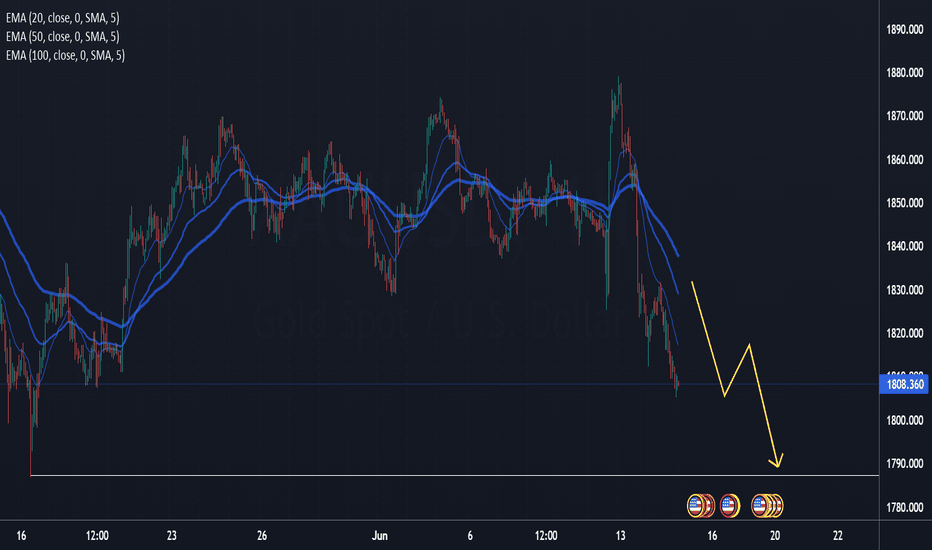Click the 1830.000 price axis label
The image size is (932, 550).
pos(905,290)
